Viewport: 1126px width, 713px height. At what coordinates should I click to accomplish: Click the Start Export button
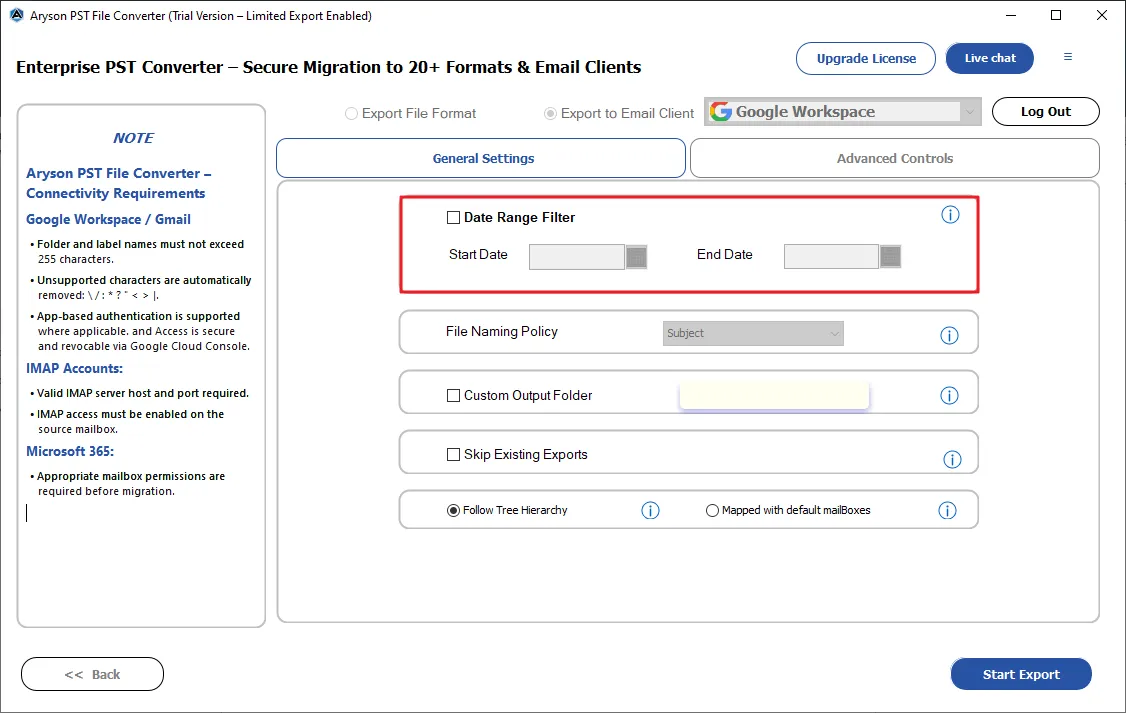point(1021,674)
